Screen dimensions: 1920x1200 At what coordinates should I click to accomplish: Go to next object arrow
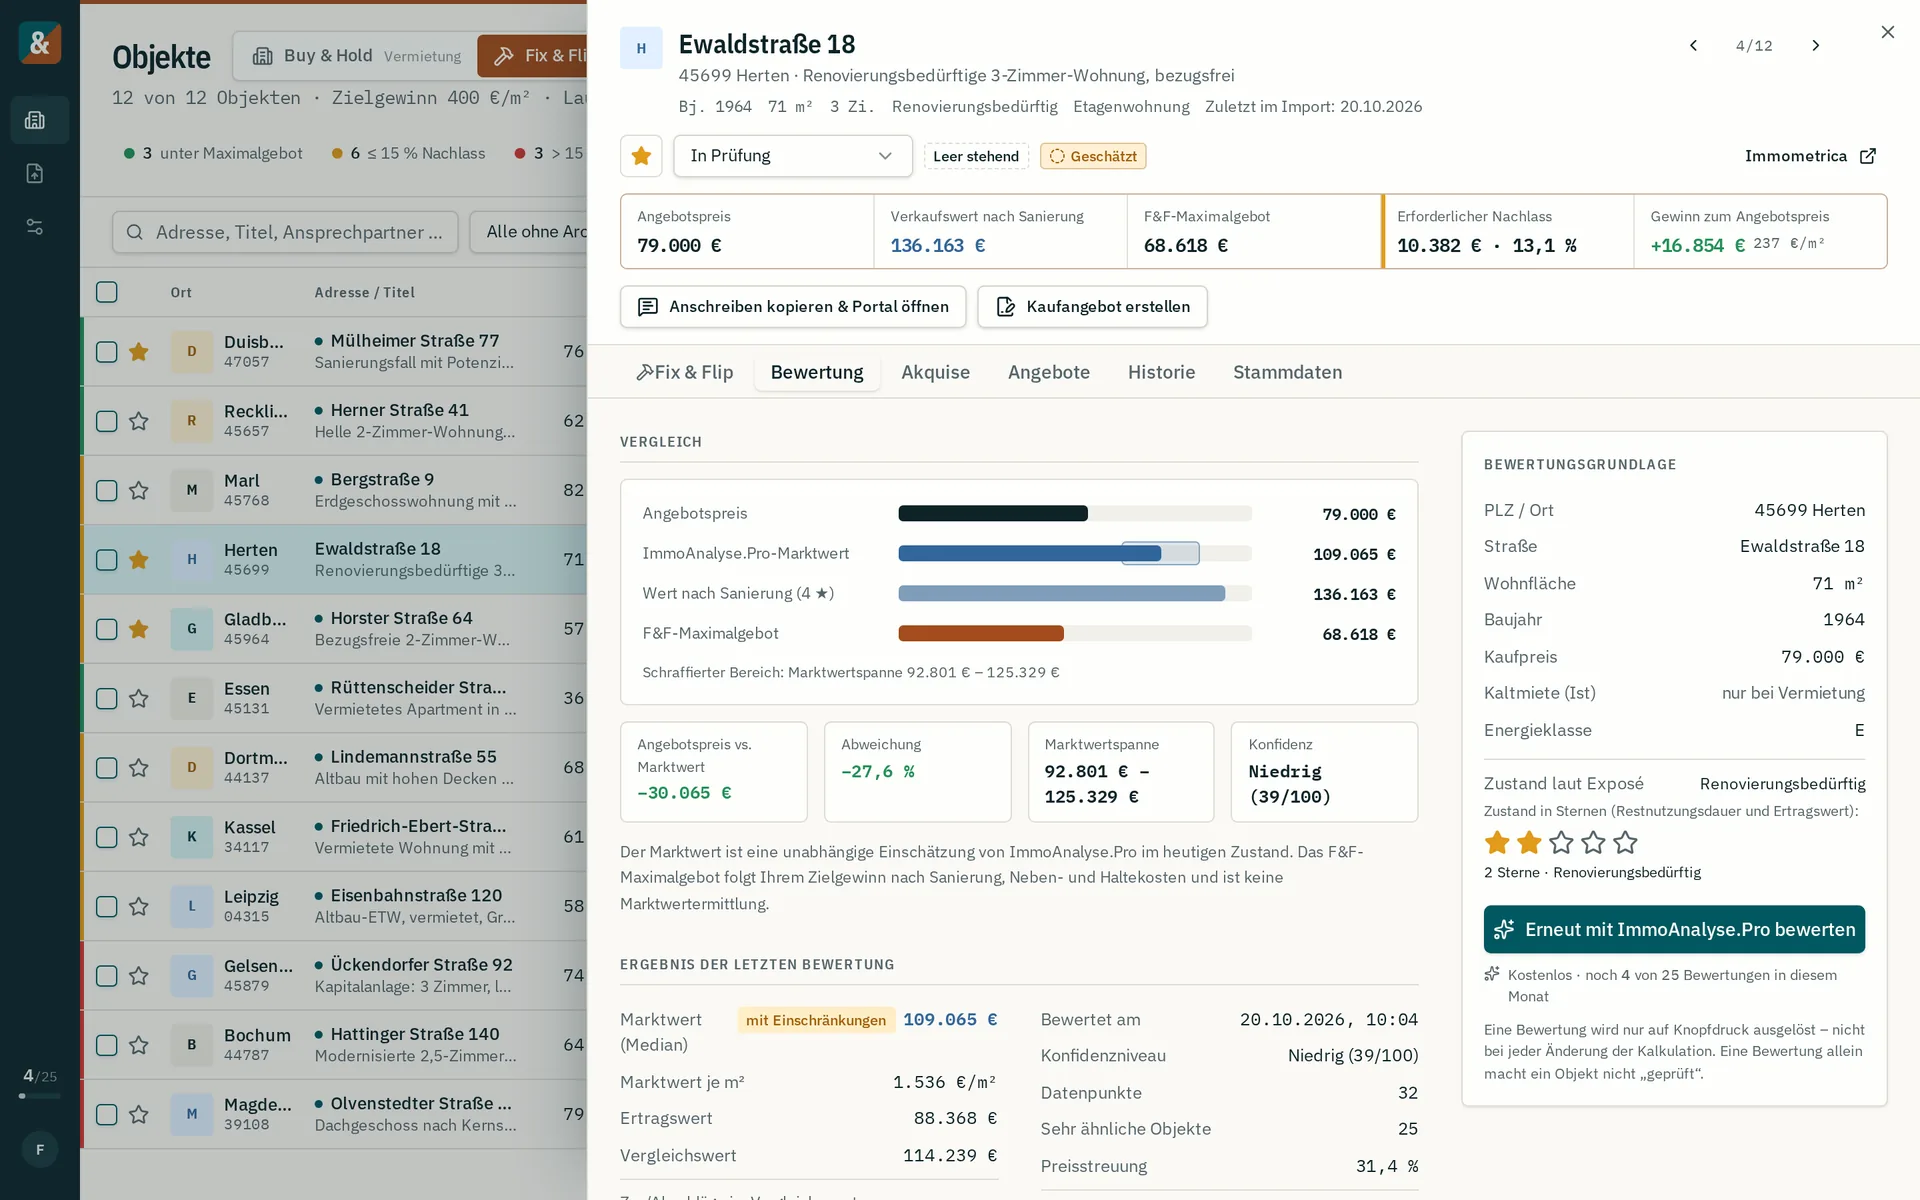point(1816,45)
